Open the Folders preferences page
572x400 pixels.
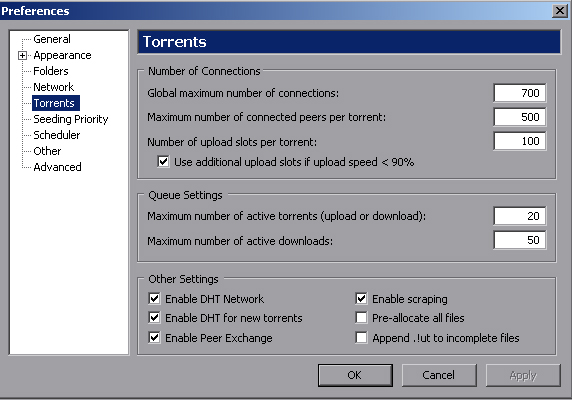click(51, 71)
